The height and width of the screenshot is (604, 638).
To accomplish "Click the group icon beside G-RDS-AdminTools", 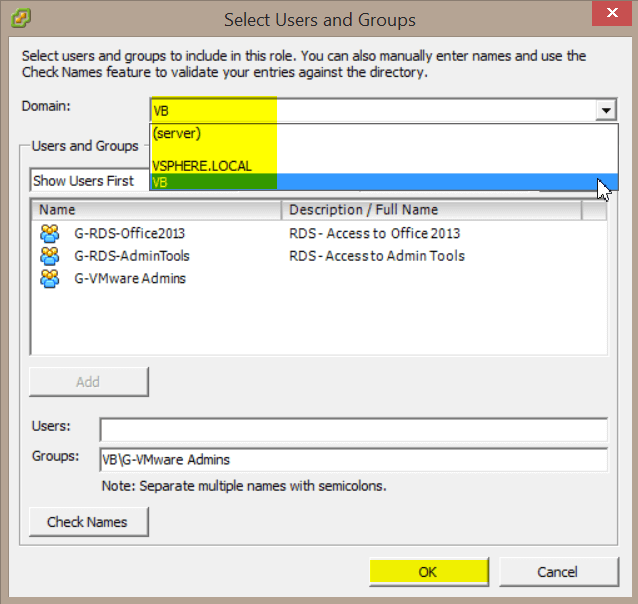I will click(50, 256).
